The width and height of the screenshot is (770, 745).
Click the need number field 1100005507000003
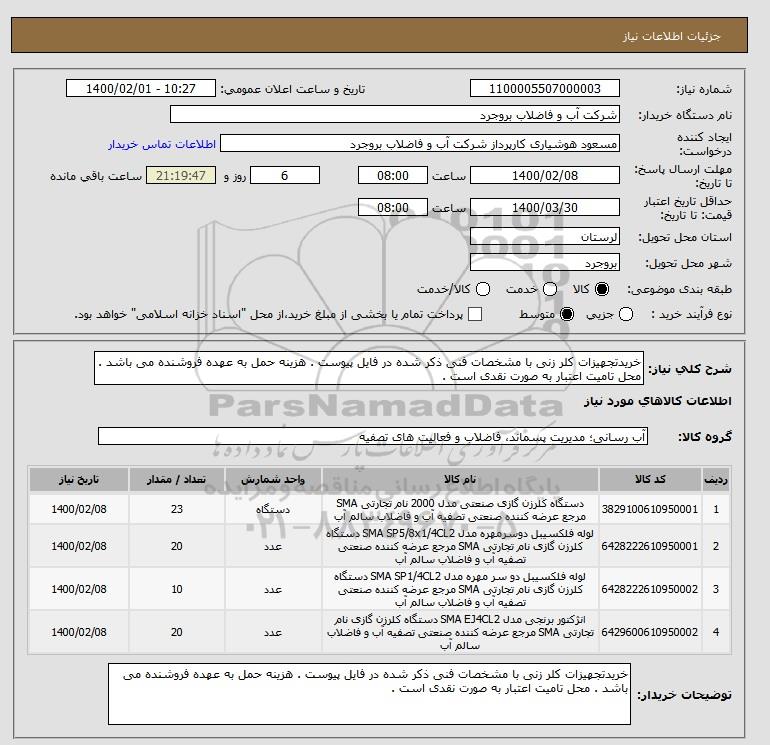pos(545,88)
